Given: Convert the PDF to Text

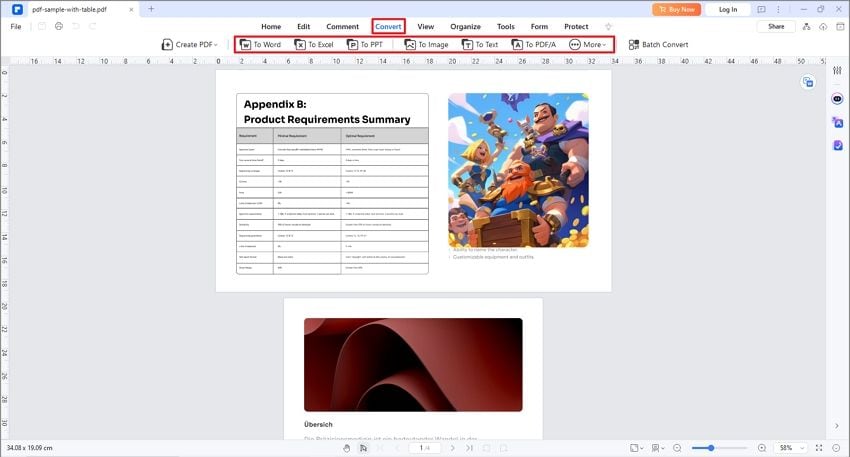Looking at the screenshot, I should pos(480,44).
